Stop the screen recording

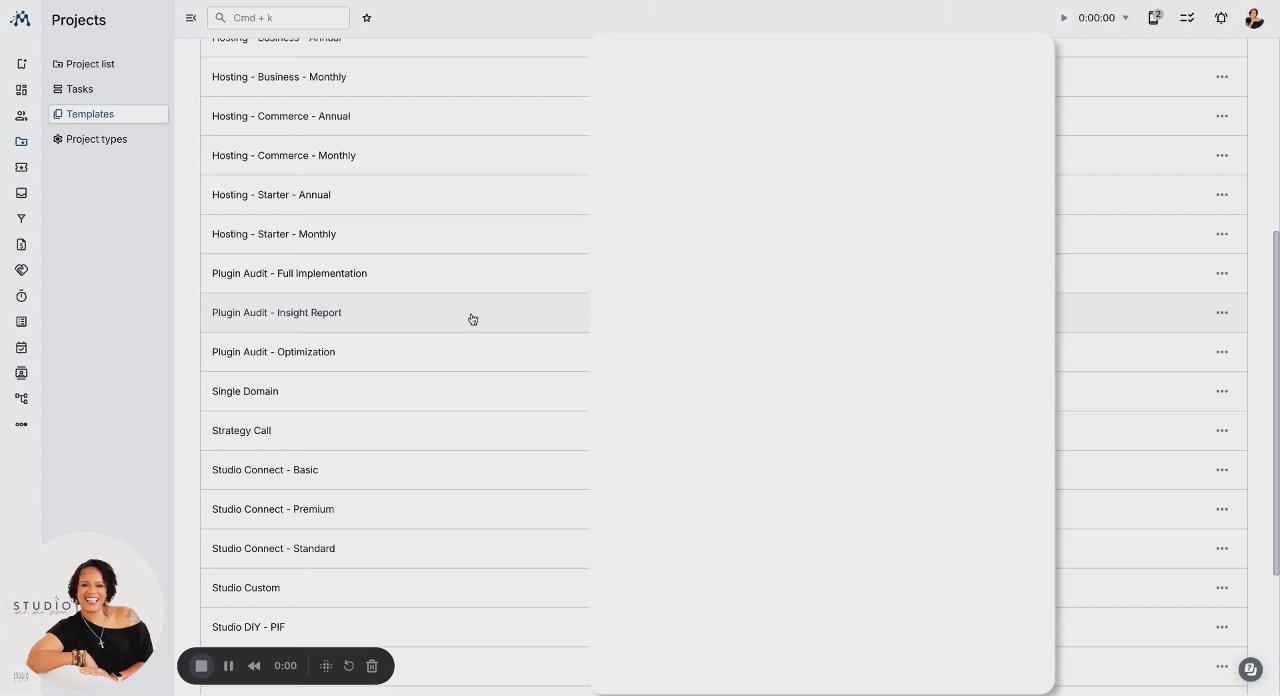pyautogui.click(x=201, y=666)
